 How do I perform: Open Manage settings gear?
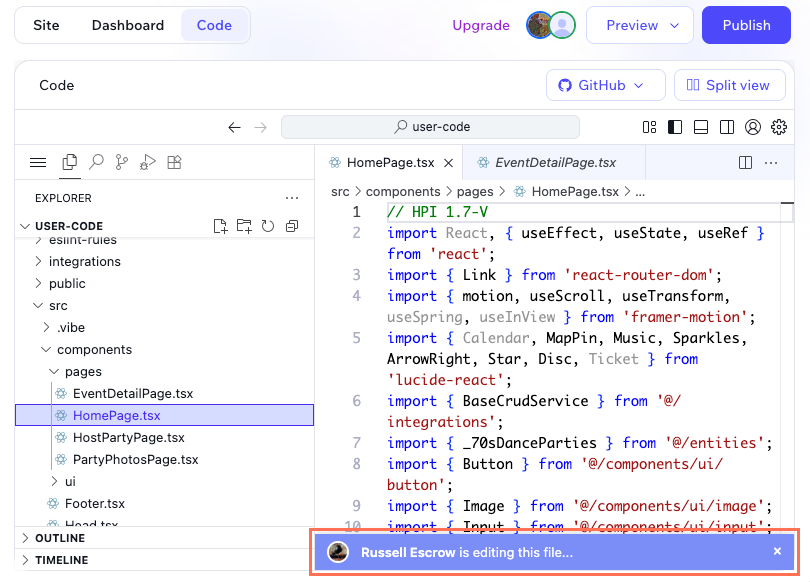[x=779, y=127]
